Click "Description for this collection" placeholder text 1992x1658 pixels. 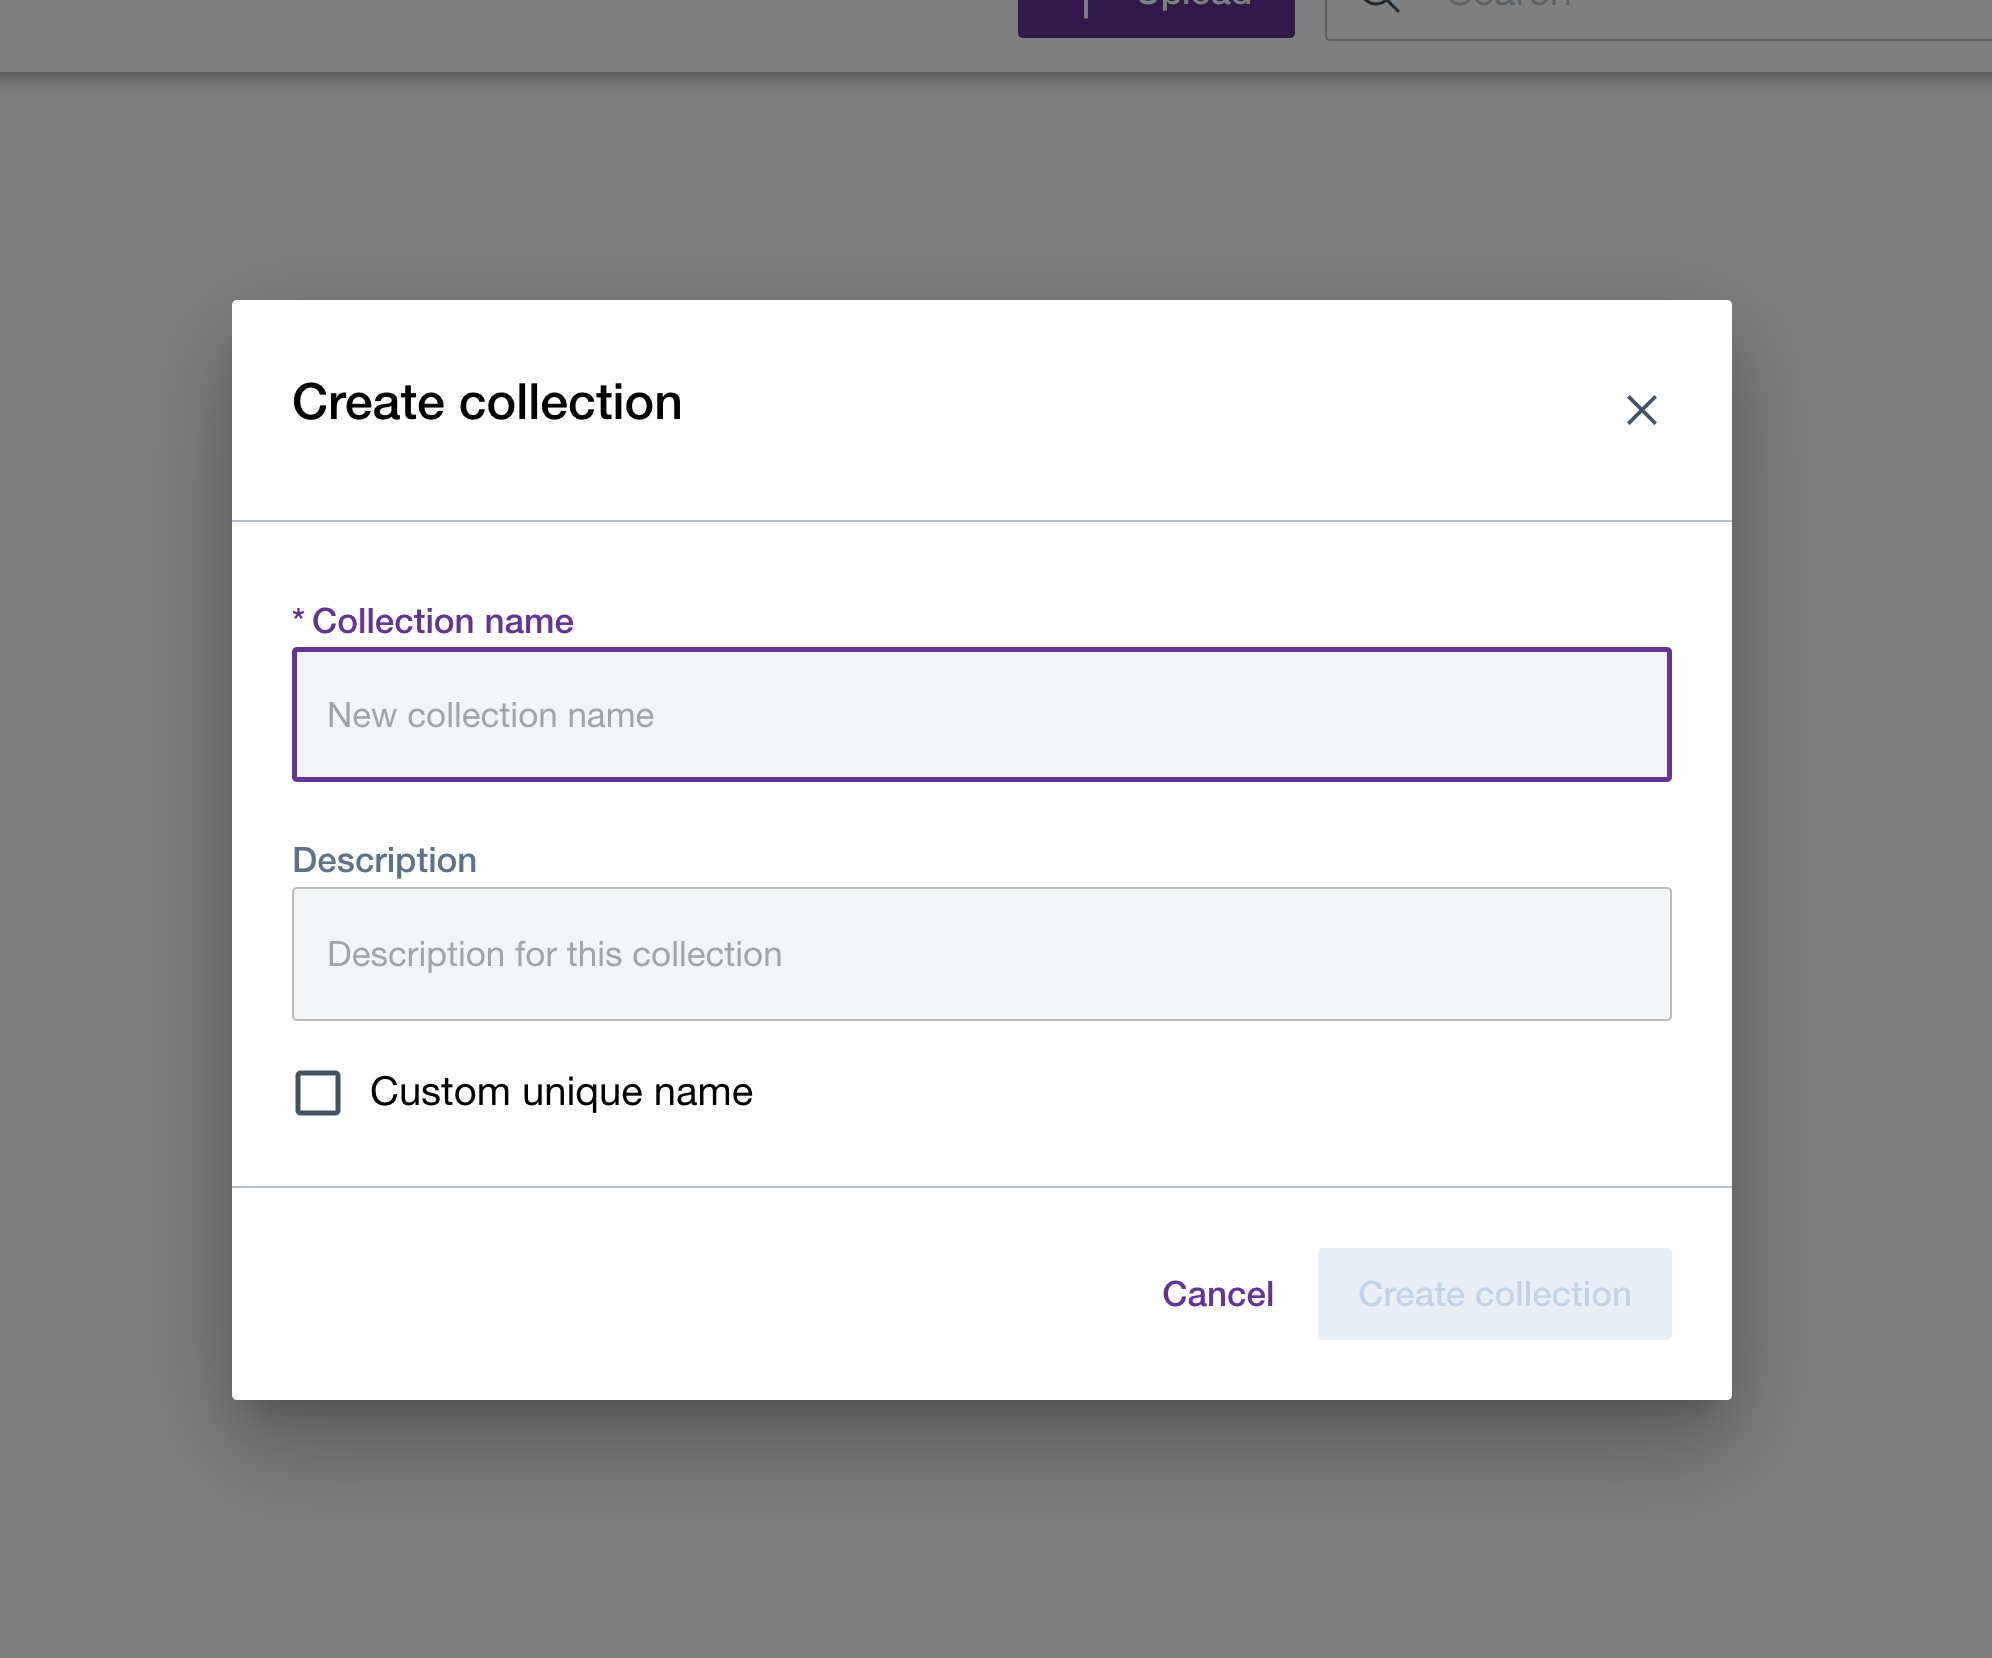click(x=554, y=954)
